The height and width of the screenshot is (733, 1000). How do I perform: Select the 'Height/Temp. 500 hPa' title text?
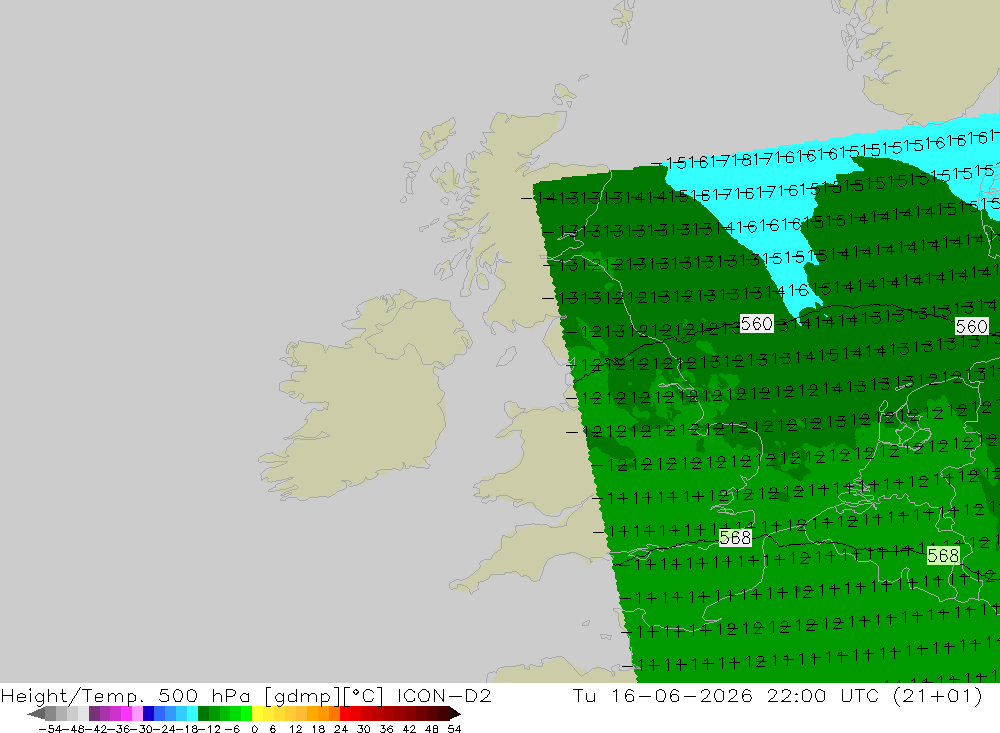tap(126, 695)
